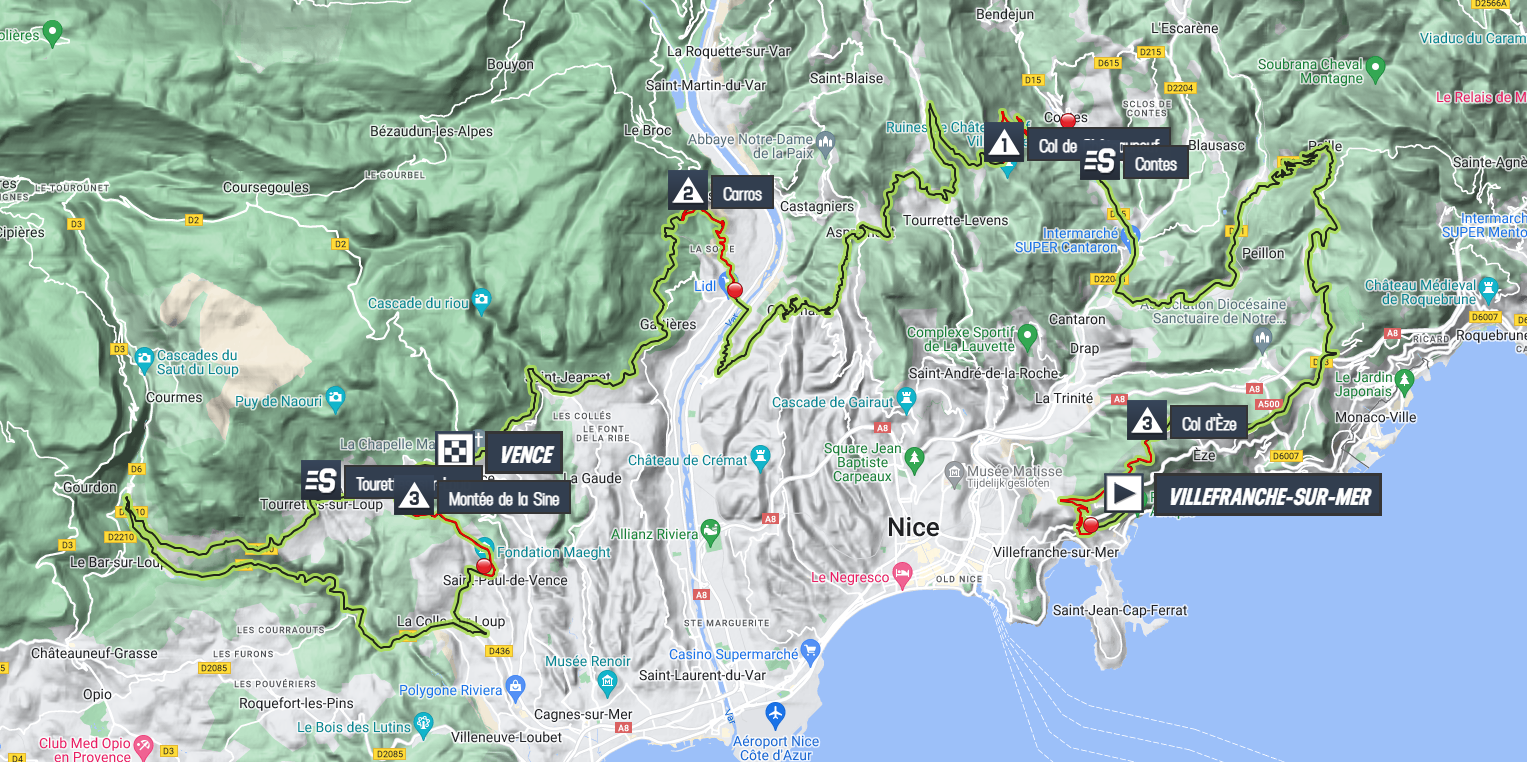Screen dimensions: 1527x762
Task: Click the Villefranche-sur-Mer start play icon
Action: [x=1124, y=493]
